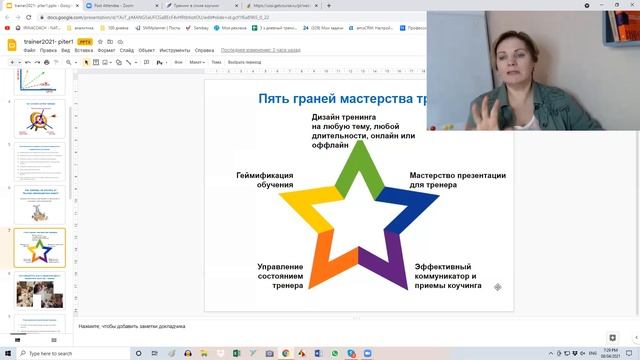The height and width of the screenshot is (360, 640).
Task: Open Chrome from the taskbar
Action: 286,353
